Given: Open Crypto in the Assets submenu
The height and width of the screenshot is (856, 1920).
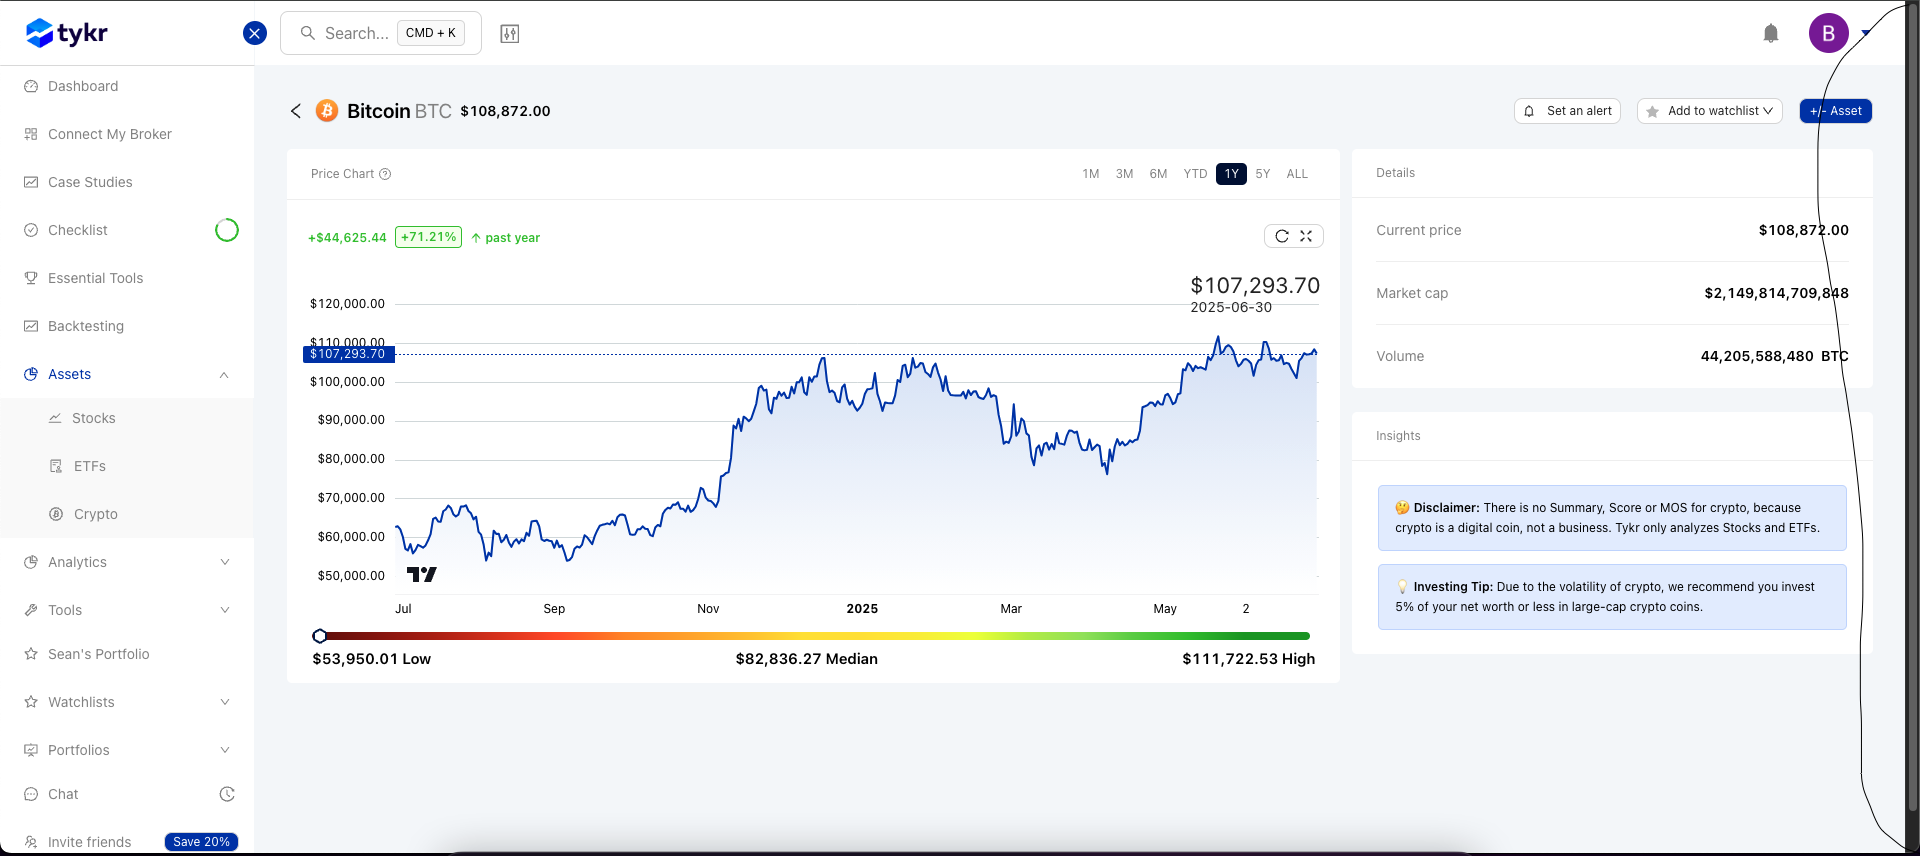Looking at the screenshot, I should (96, 514).
